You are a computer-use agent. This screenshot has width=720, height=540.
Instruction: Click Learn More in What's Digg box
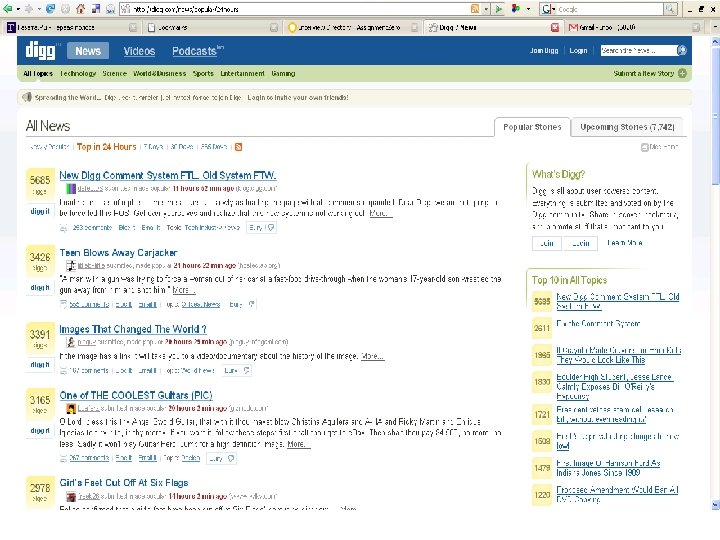624,243
